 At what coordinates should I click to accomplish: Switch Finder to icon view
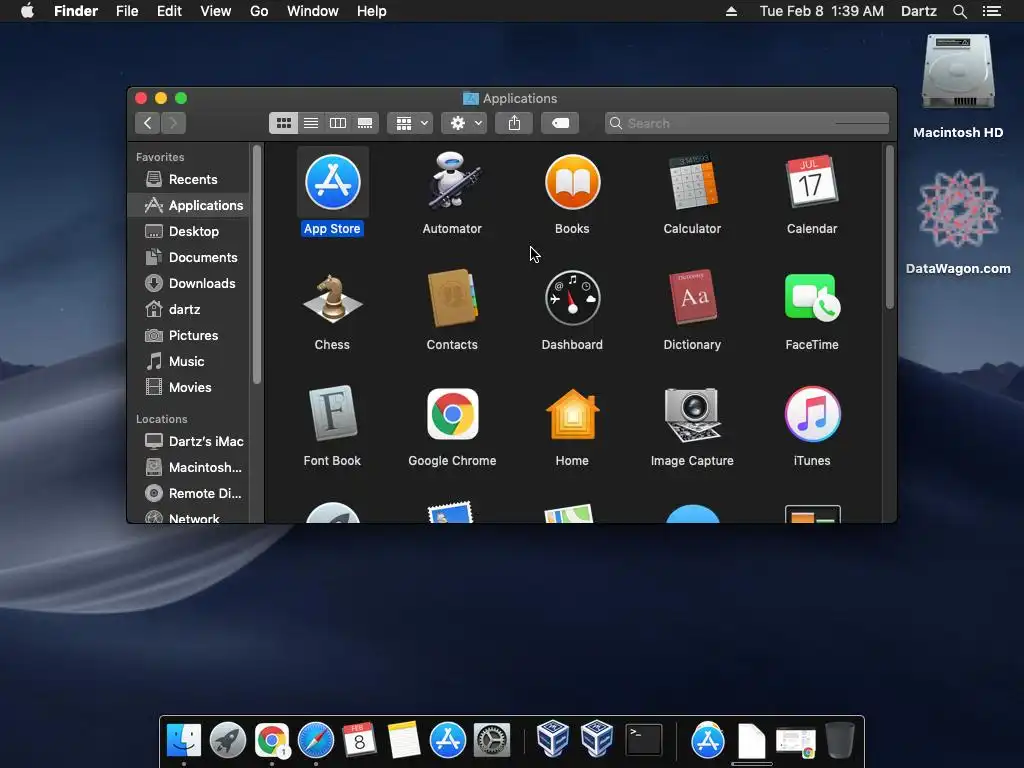tap(283, 123)
